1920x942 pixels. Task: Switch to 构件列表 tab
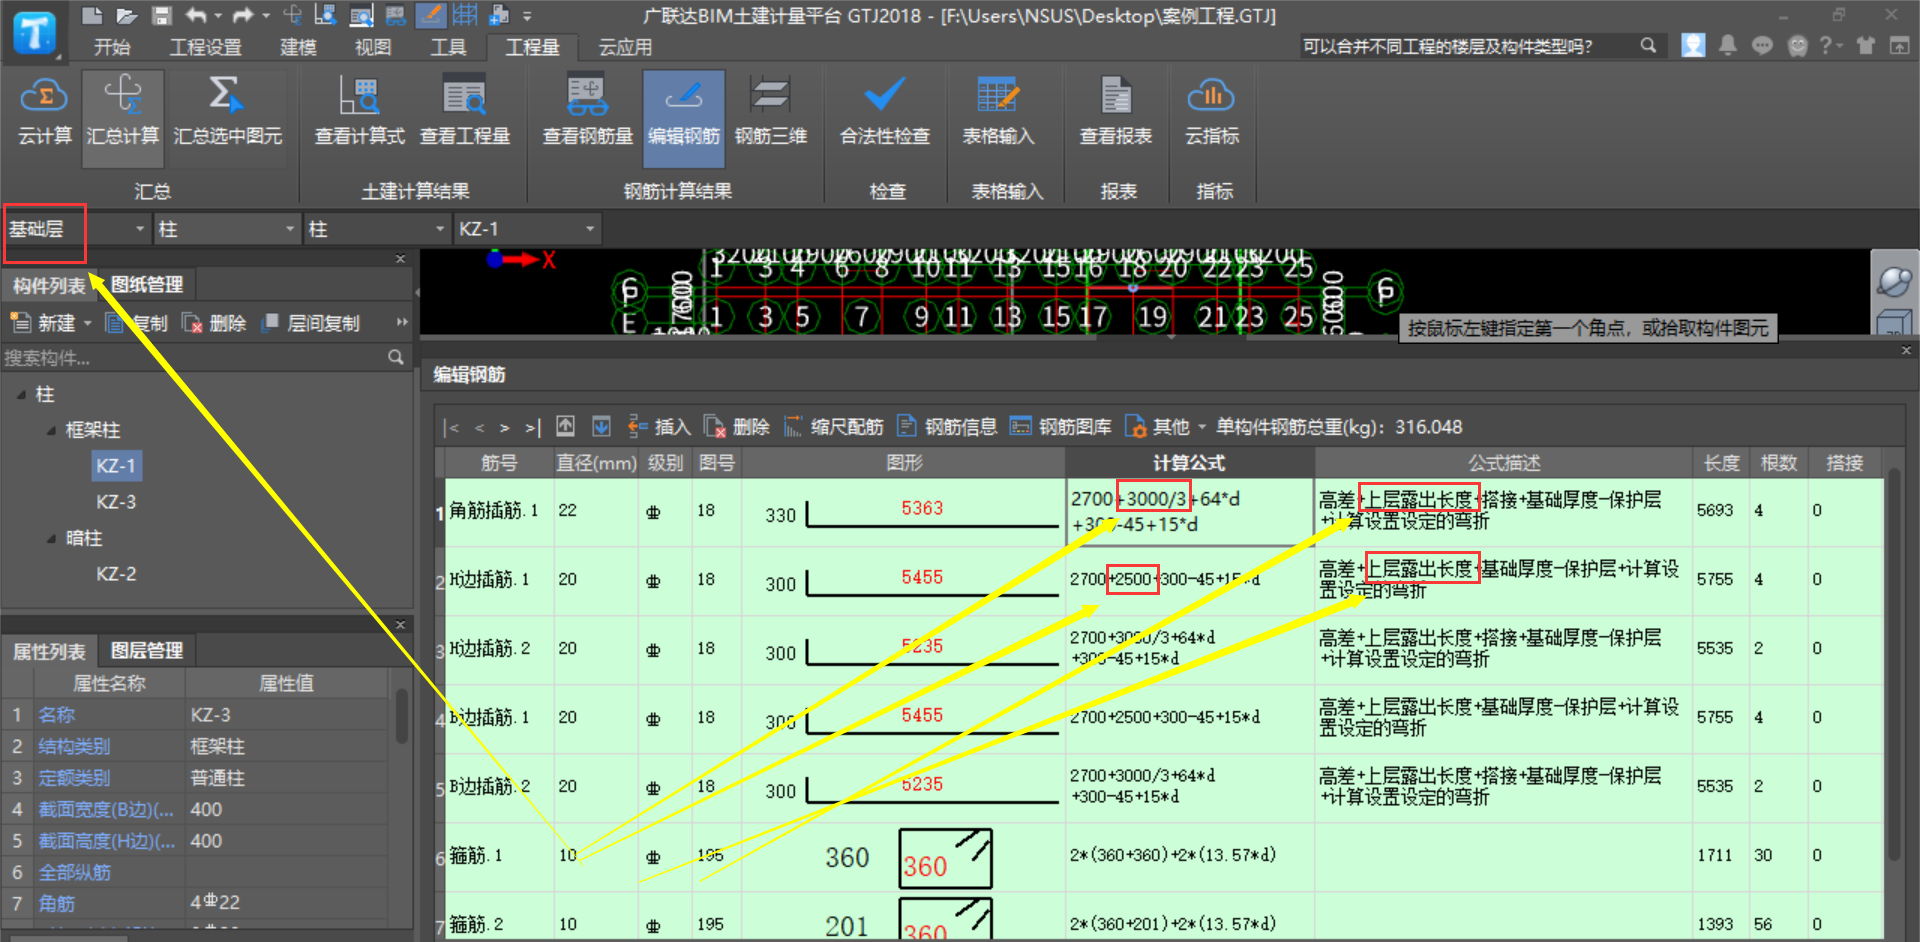49,286
